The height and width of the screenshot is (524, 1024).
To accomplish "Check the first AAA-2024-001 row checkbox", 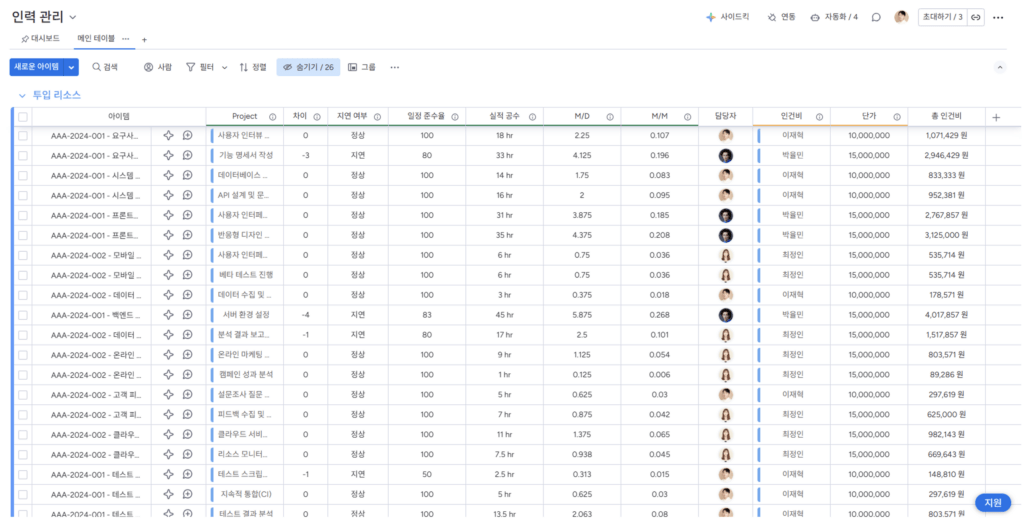I will pos(23,135).
